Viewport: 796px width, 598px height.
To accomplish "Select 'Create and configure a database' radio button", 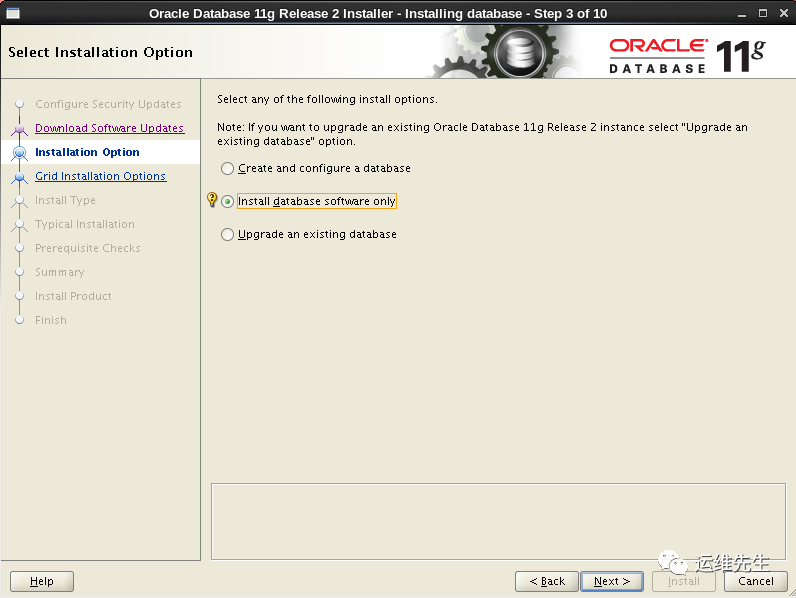I will [x=227, y=169].
